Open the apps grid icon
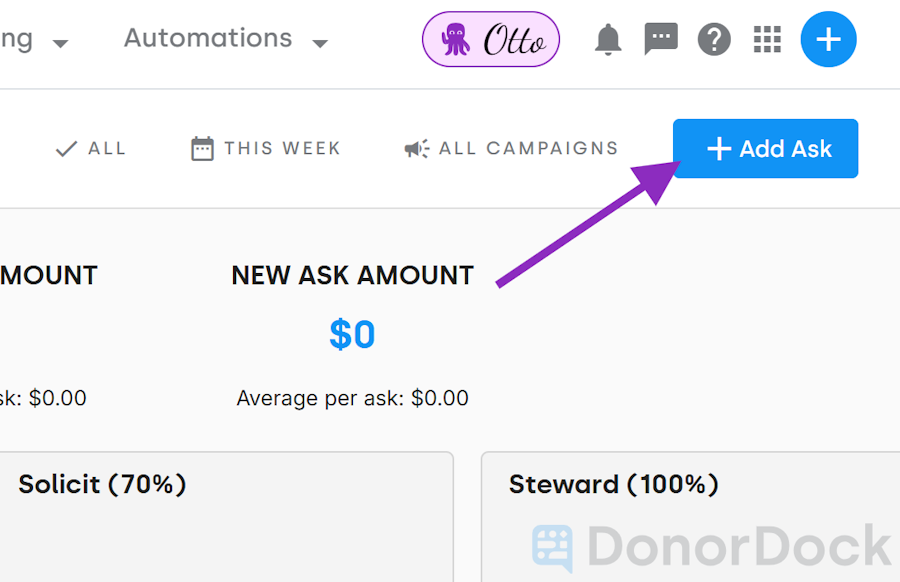Screen dimensions: 900x582 click(x=767, y=39)
